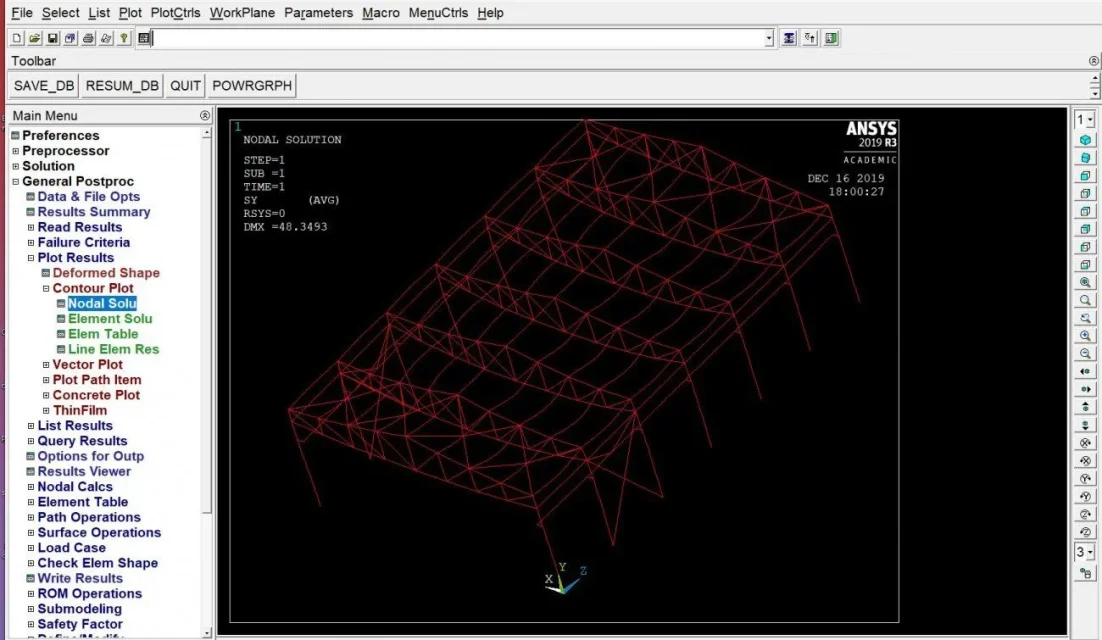Click the Rotate +Z axis icon
This screenshot has height=640, width=1102.
click(1085, 514)
